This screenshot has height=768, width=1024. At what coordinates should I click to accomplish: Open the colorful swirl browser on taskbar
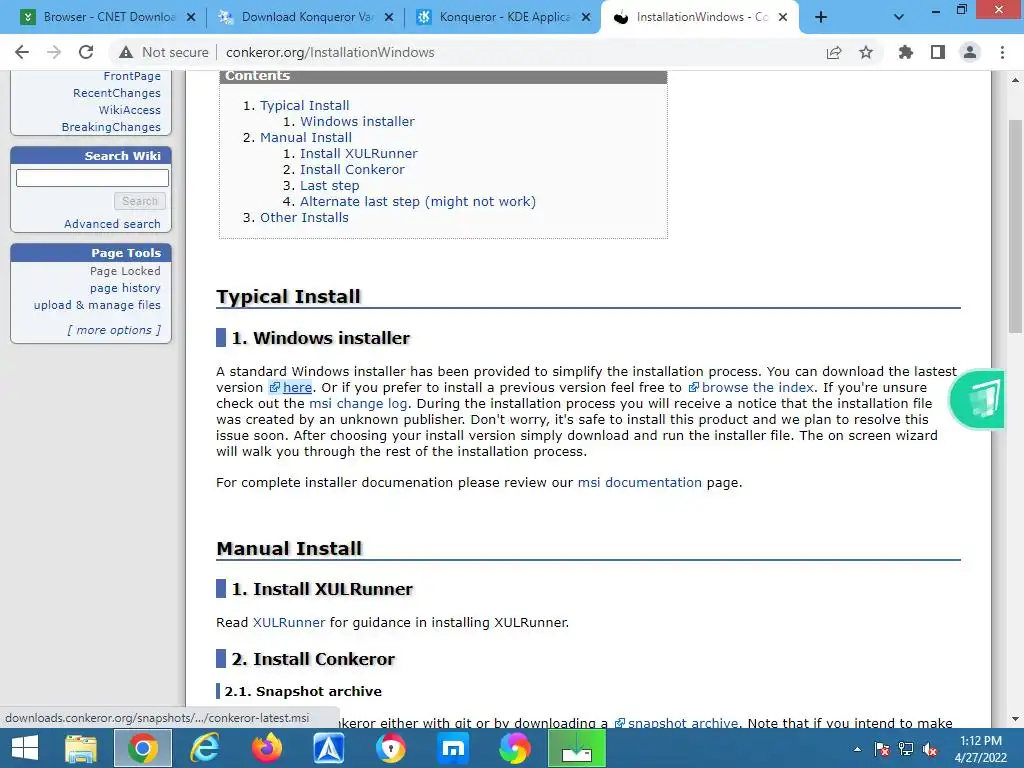(x=515, y=748)
